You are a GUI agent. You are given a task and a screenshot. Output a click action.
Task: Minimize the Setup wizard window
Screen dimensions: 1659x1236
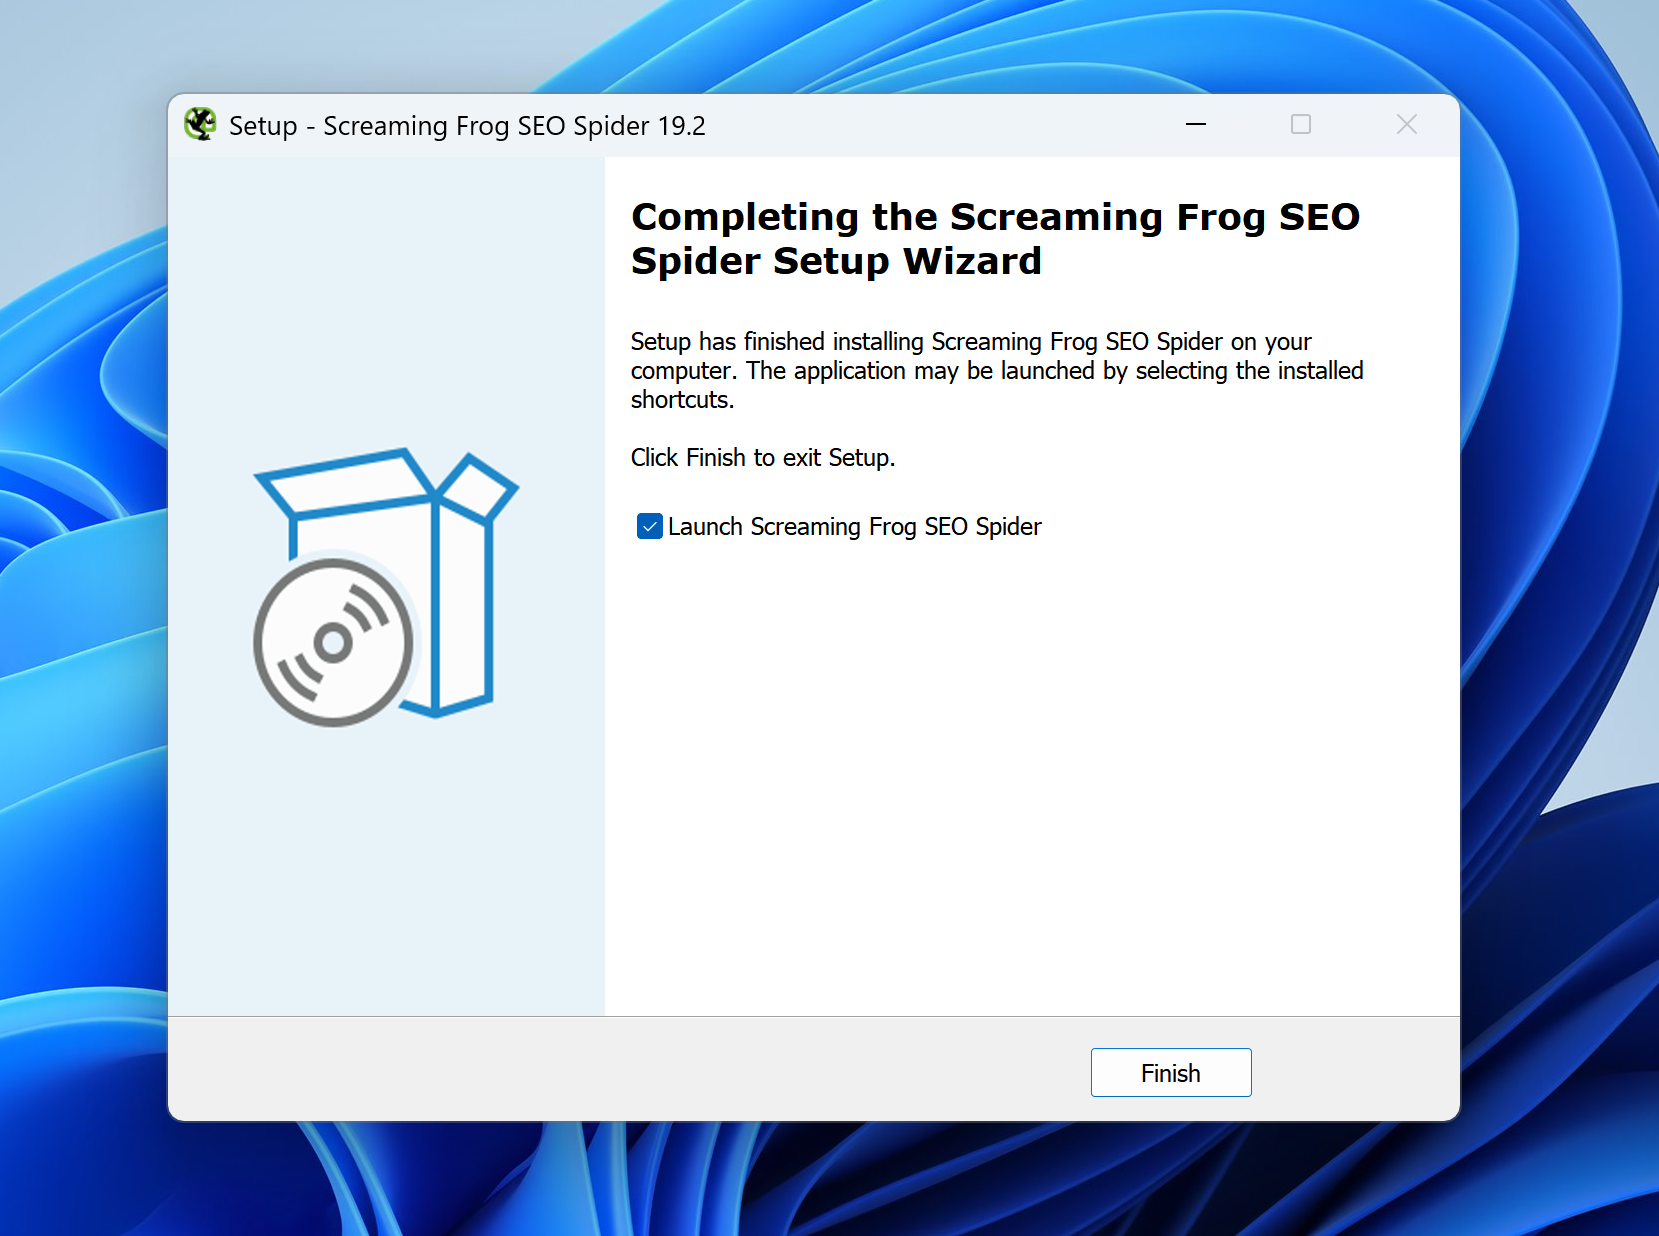tap(1195, 125)
